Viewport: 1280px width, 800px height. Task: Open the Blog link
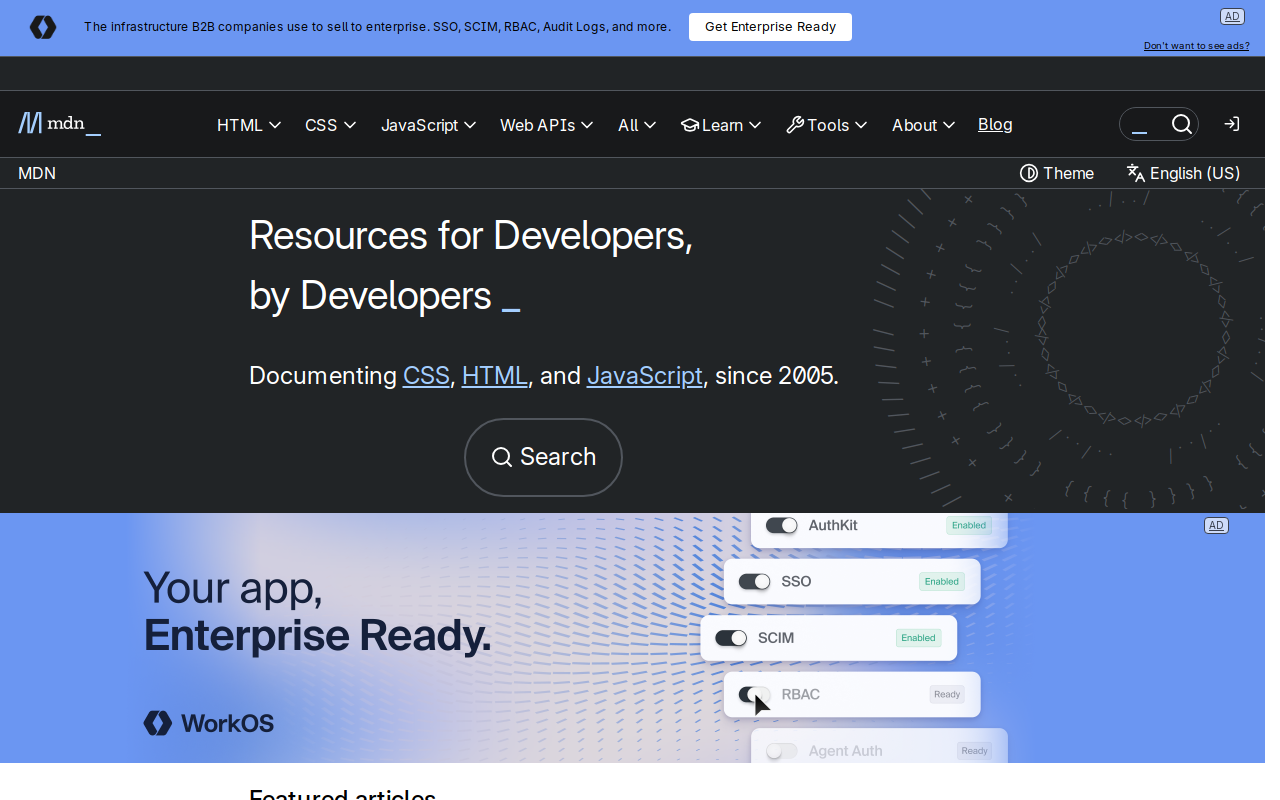[x=995, y=124]
